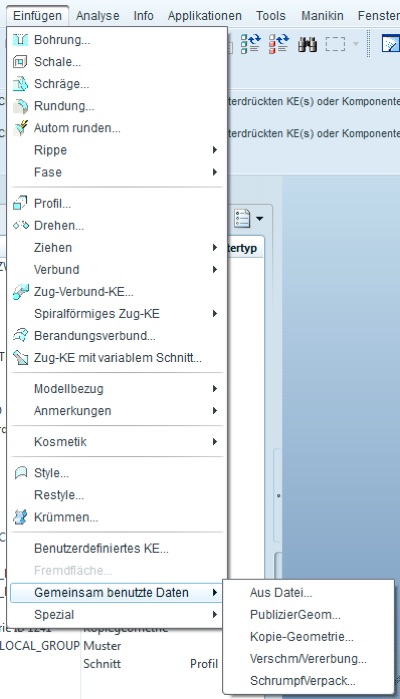
Task: Select Autom runden auto-round icon
Action: [21, 128]
